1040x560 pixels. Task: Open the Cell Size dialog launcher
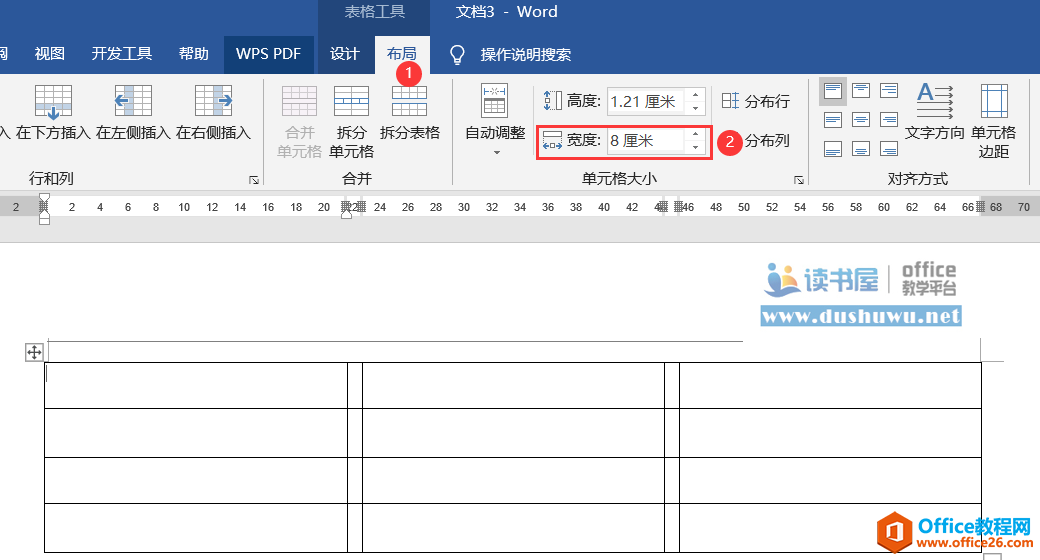point(799,180)
